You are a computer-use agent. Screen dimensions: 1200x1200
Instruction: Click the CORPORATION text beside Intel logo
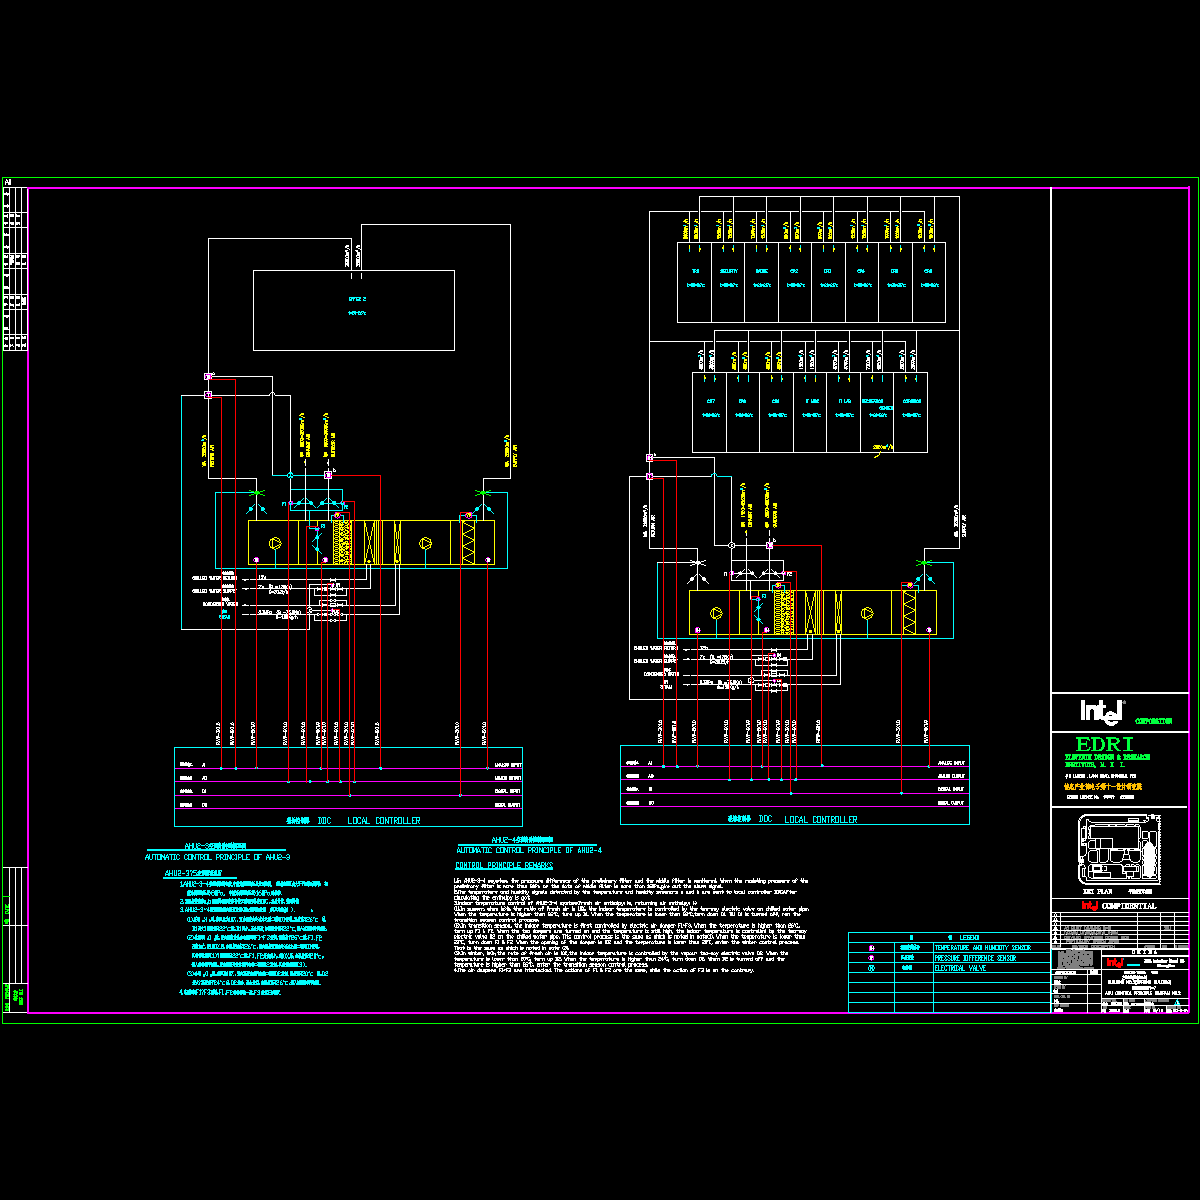(1152, 719)
